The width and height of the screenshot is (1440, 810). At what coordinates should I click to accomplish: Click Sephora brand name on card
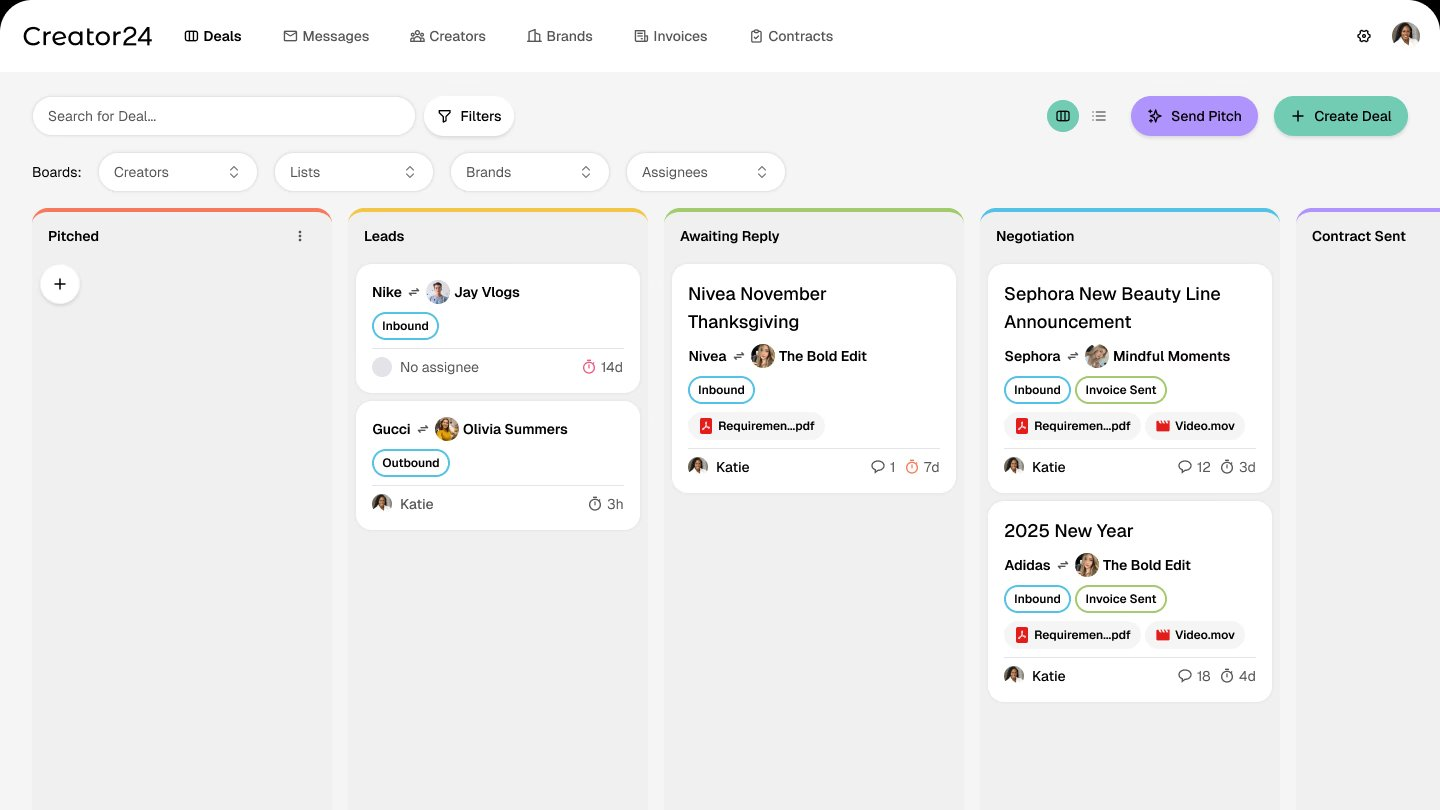pyautogui.click(x=1032, y=356)
